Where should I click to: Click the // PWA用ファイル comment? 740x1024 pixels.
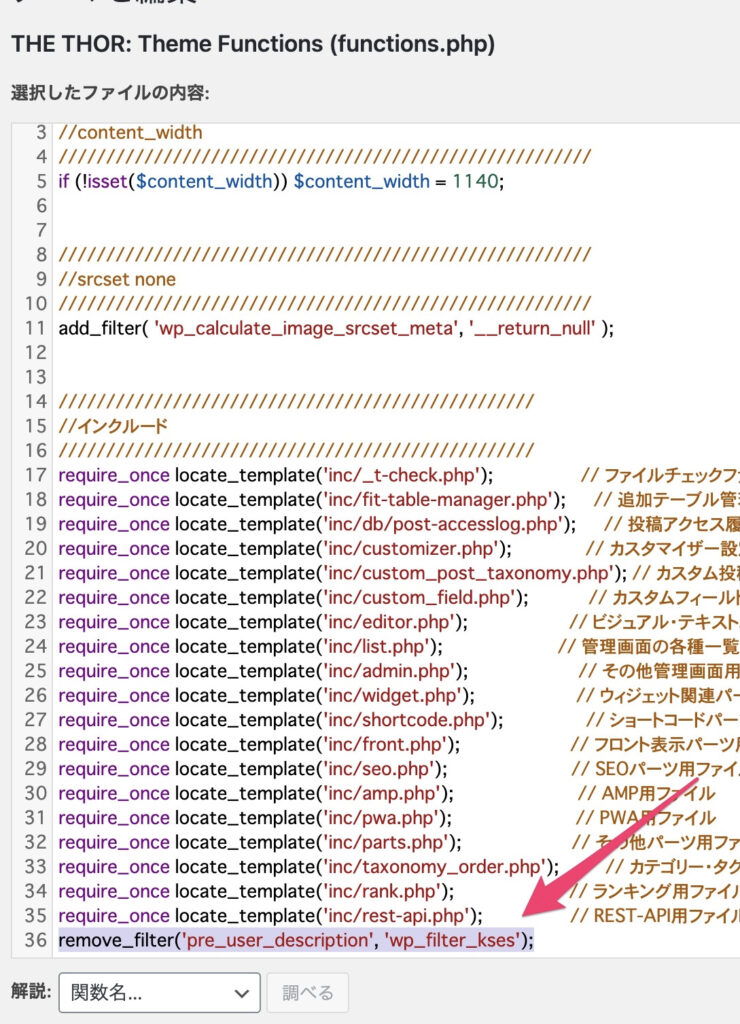pyautogui.click(x=647, y=818)
